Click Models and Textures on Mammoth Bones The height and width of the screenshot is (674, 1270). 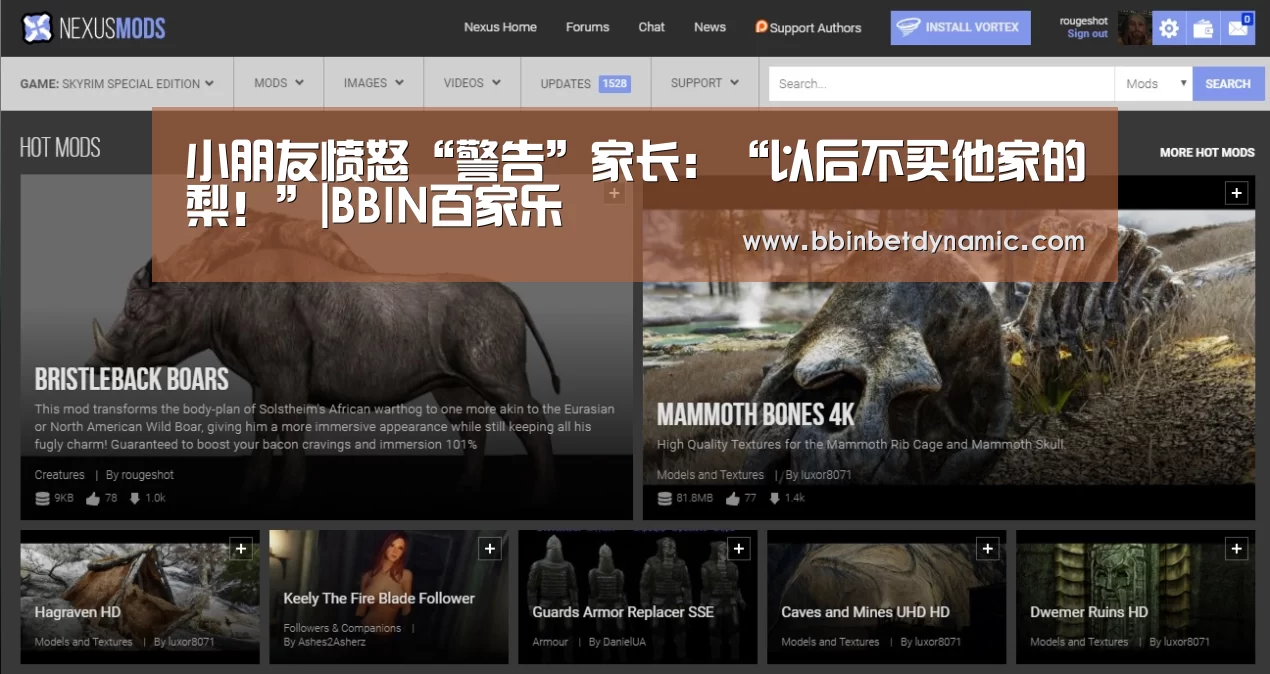coord(710,475)
